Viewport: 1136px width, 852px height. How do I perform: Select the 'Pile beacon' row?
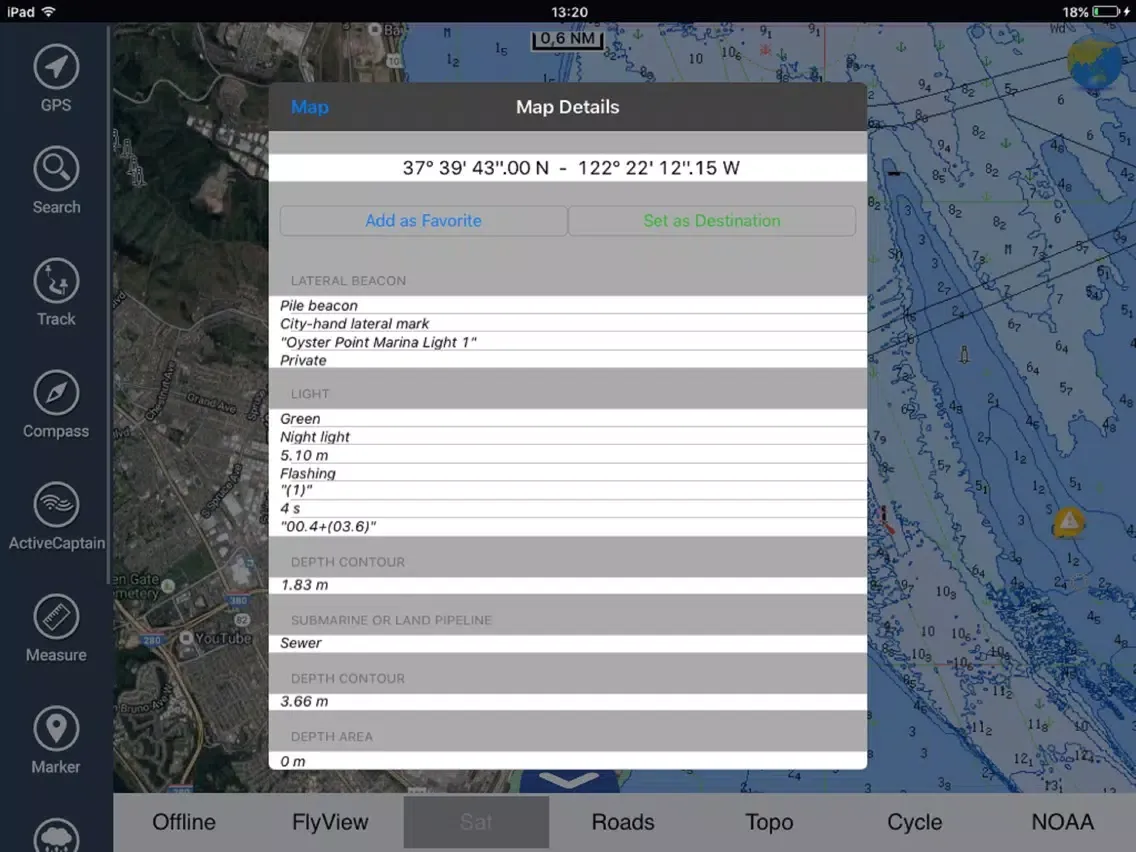click(568, 305)
